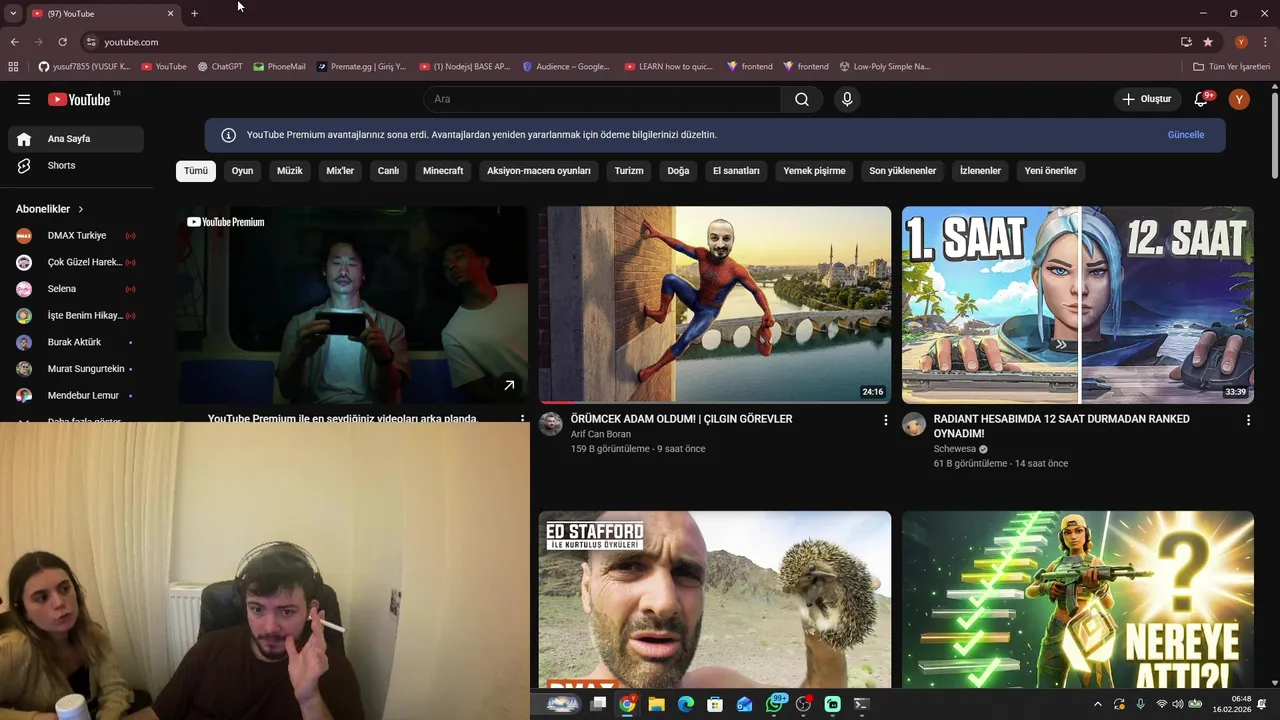The image size is (1280, 720).
Task: Open the notifications bell
Action: point(1202,99)
